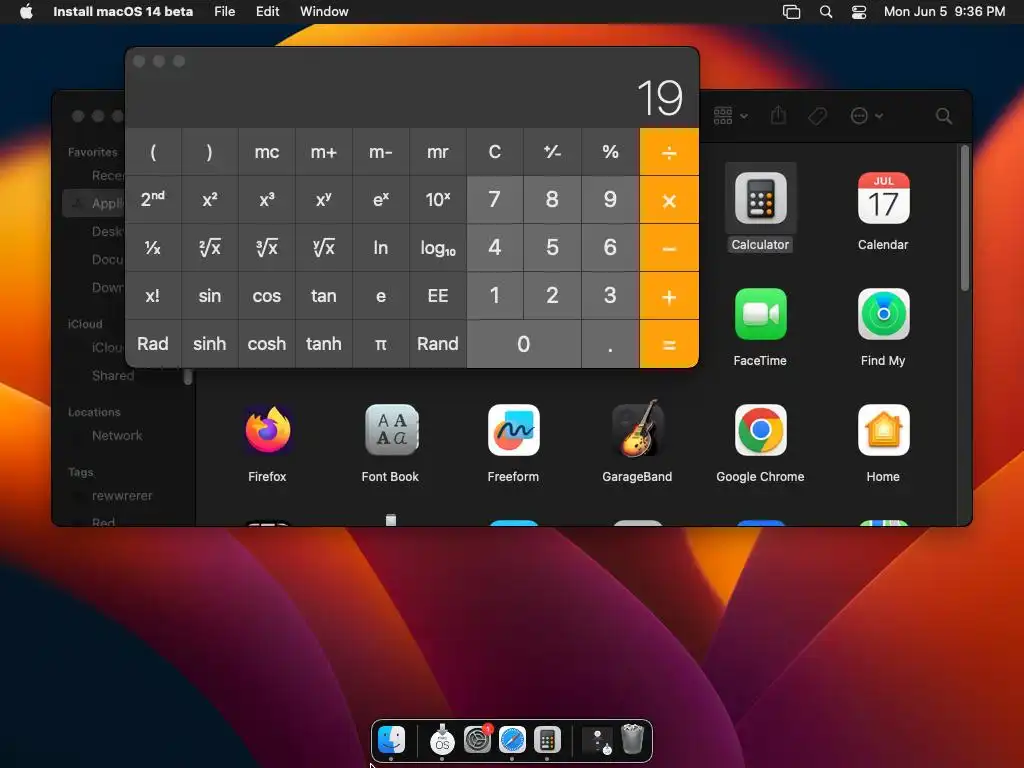
Task: Click the Stage Manager menu bar icon
Action: tap(792, 12)
